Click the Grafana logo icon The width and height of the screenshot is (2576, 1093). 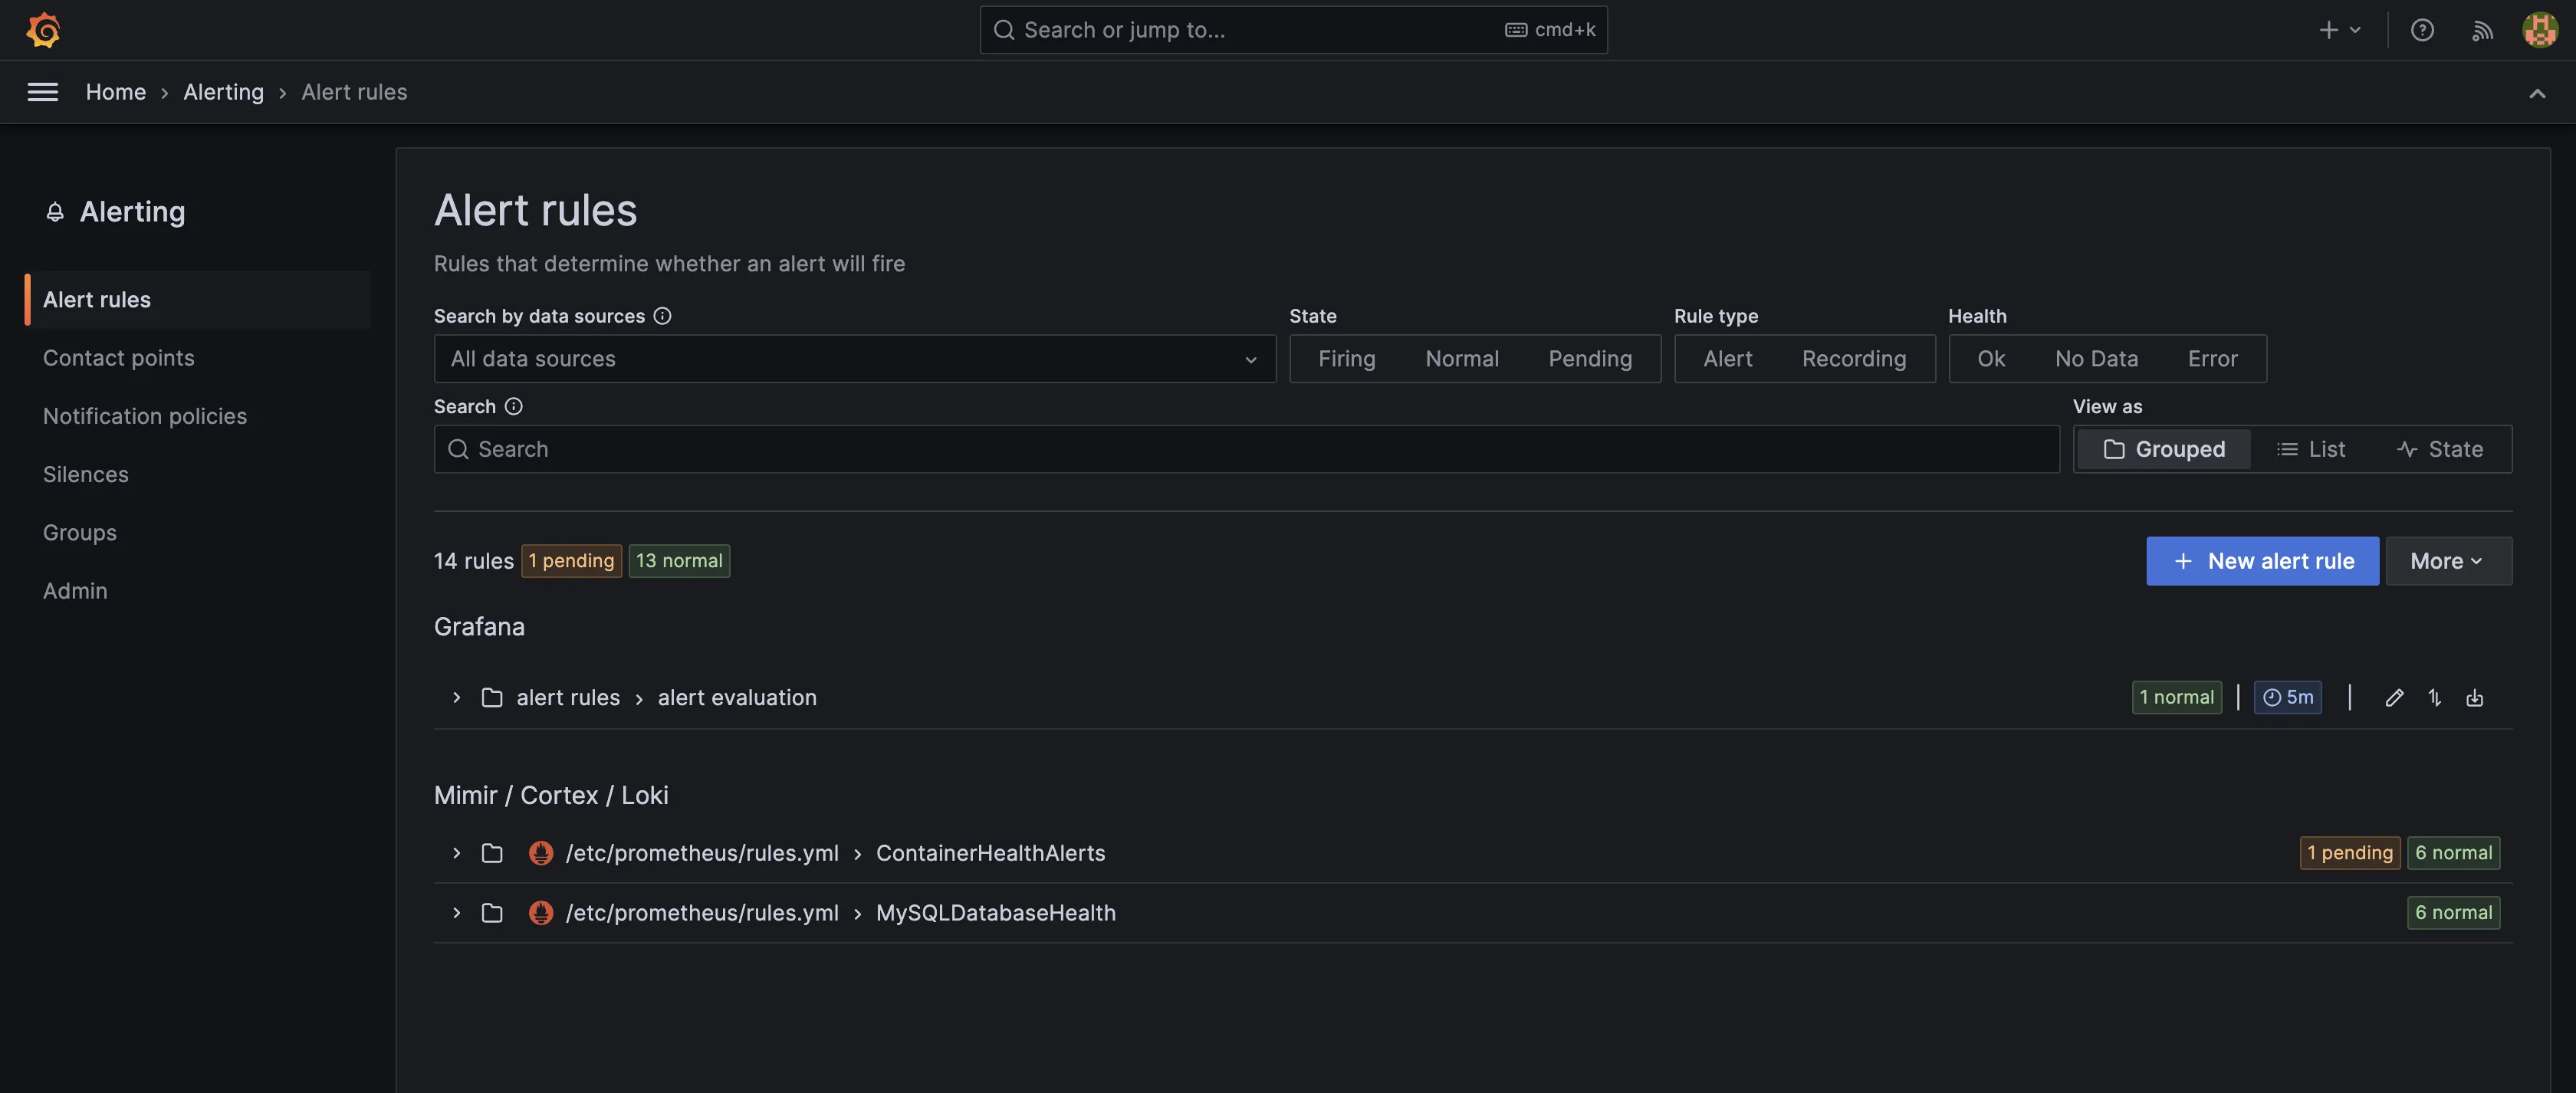point(43,30)
